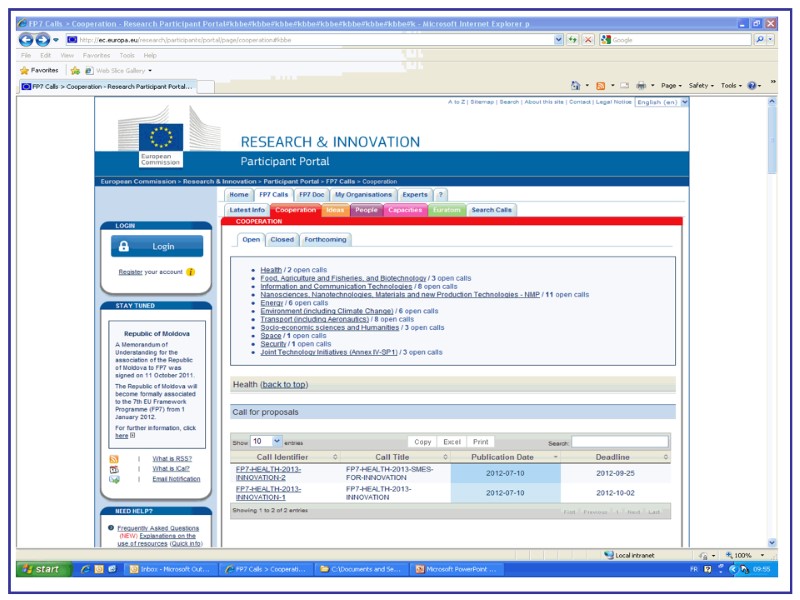
Task: Open the Search Calls tab
Action: 491,210
